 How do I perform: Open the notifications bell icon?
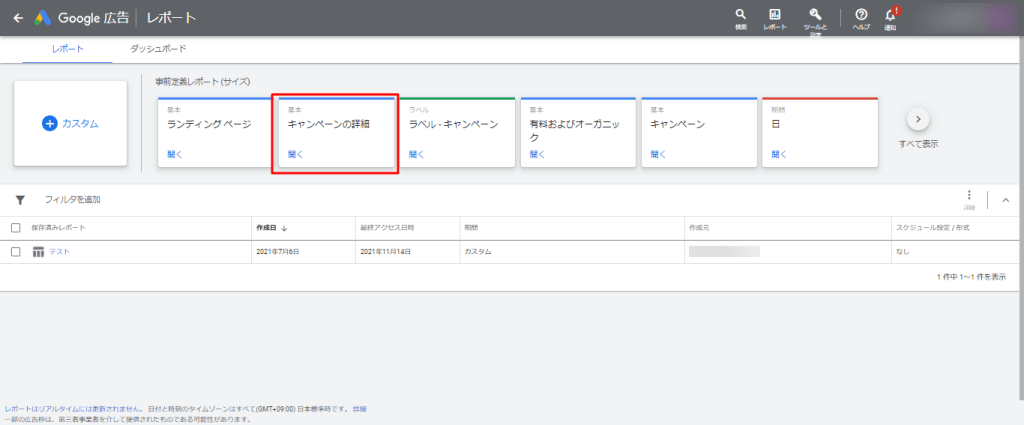tap(890, 14)
